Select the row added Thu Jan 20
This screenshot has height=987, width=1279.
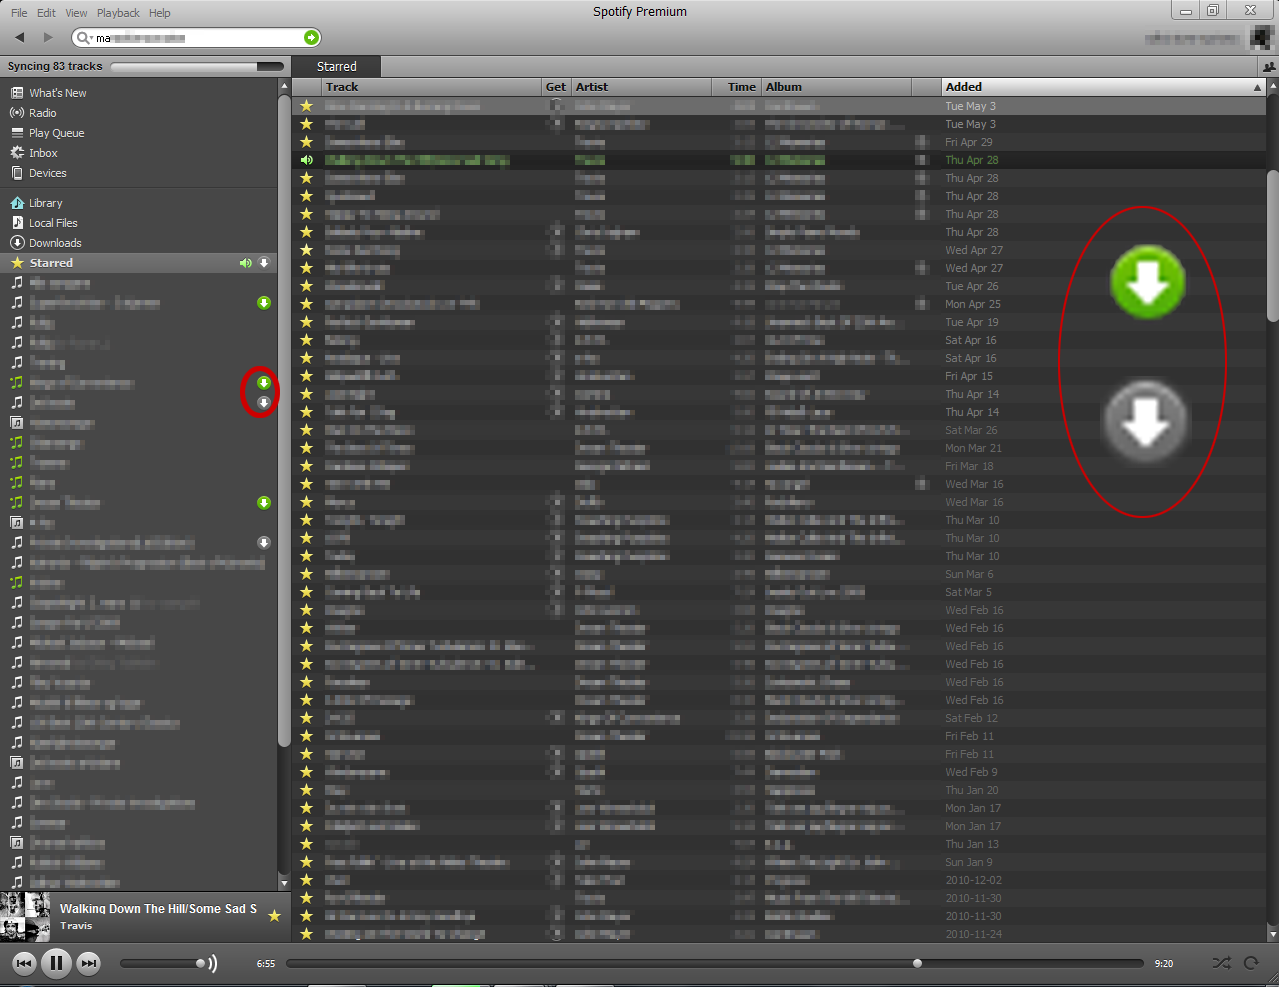click(x=778, y=790)
